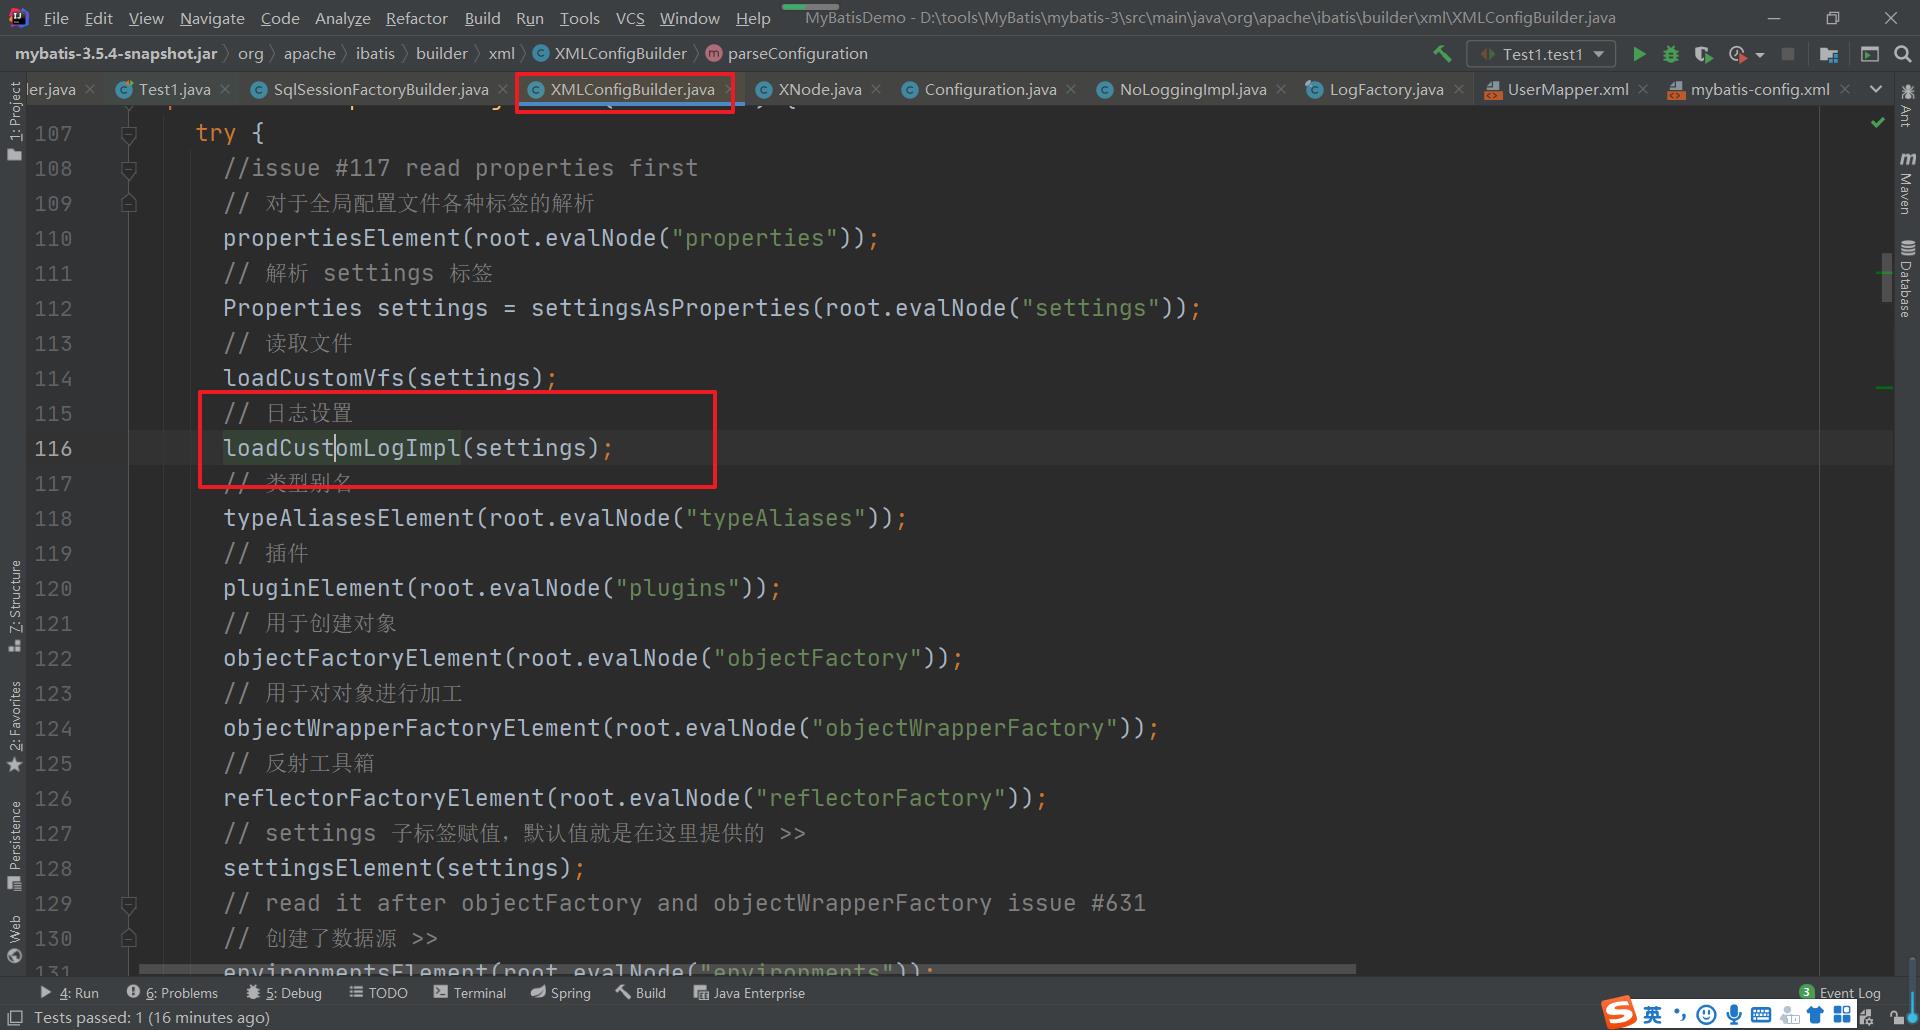Open the Structure tool window

tap(14, 606)
